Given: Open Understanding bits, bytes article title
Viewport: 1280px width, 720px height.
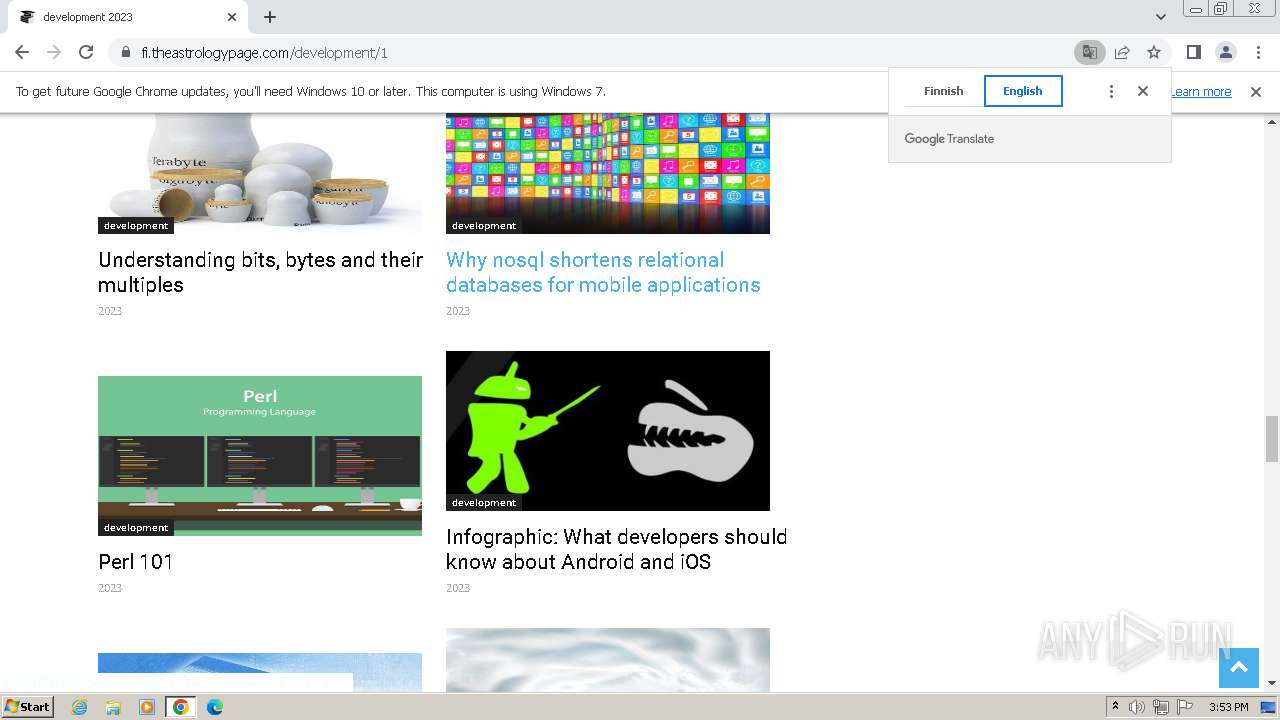Looking at the screenshot, I should [x=260, y=272].
